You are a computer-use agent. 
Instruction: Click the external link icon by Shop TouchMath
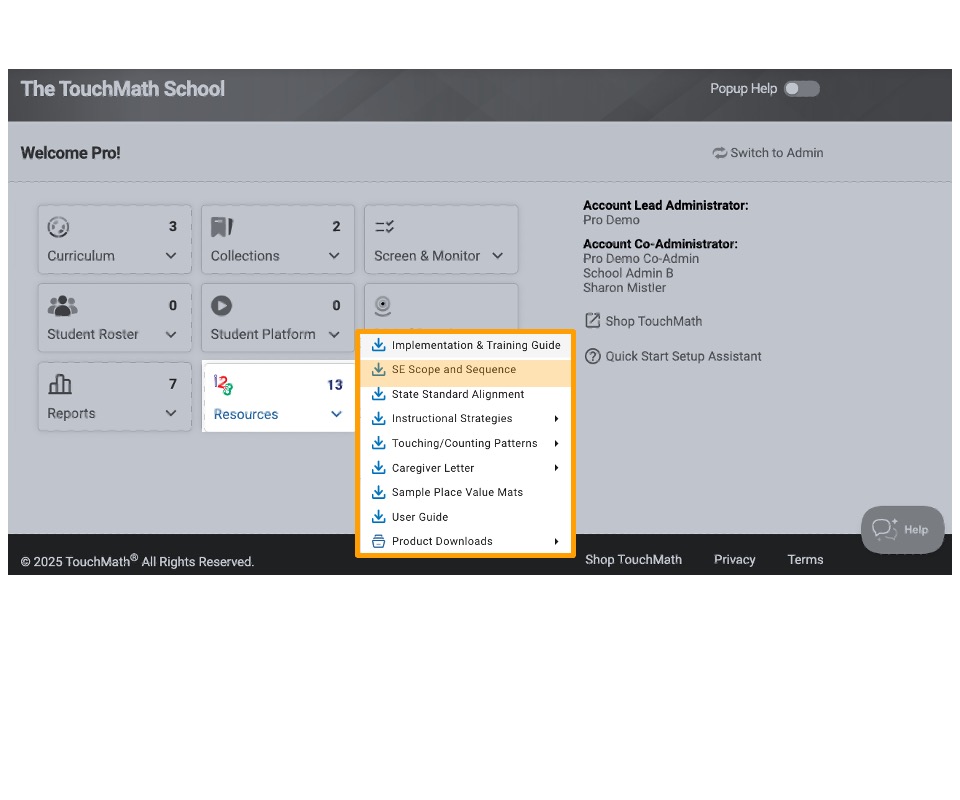pos(593,321)
